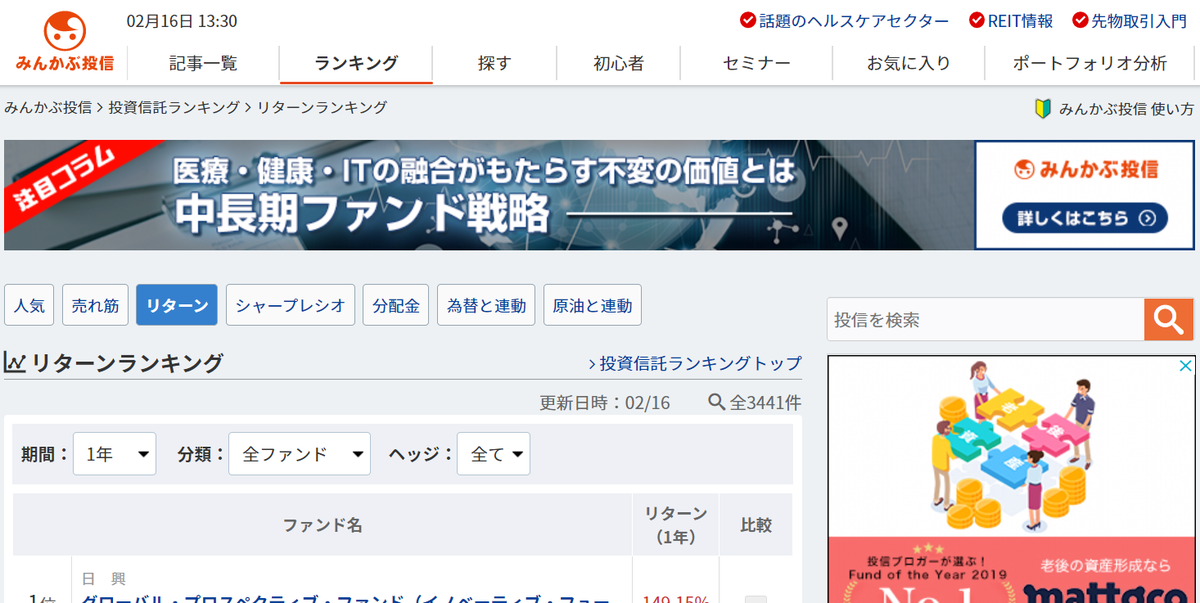Select the 売れ筋 ranking button
This screenshot has width=1200, height=603.
[x=95, y=305]
